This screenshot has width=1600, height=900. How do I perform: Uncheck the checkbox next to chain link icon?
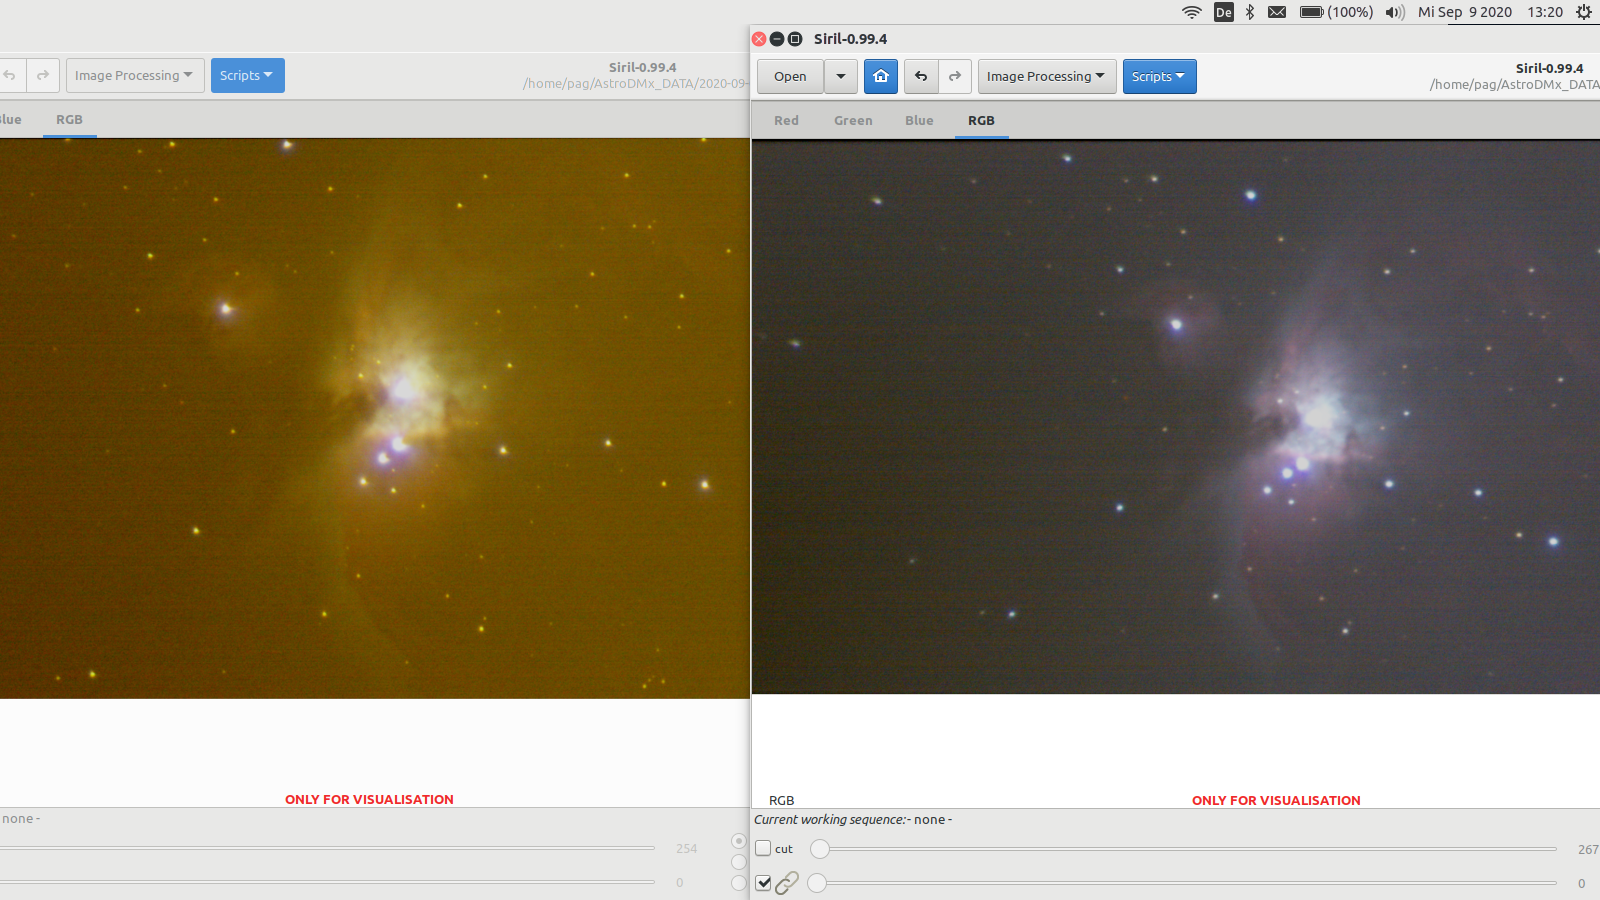pos(763,883)
